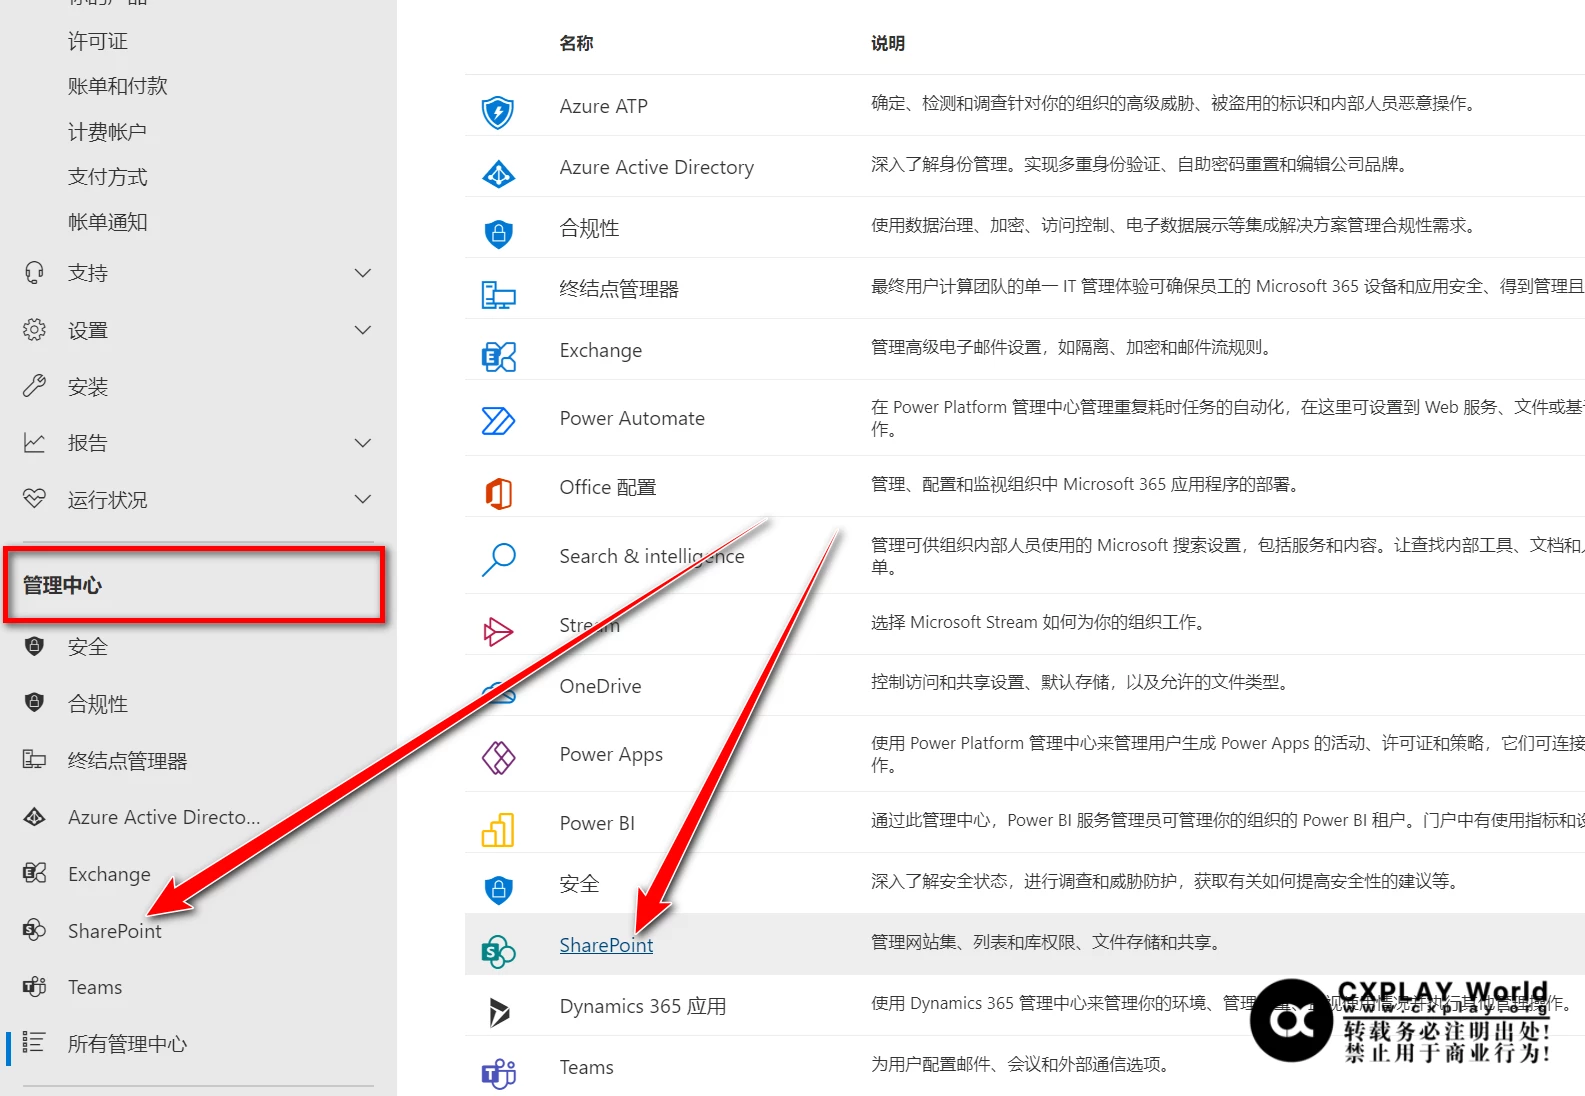Open 计费帐户 in sidebar

point(108,132)
